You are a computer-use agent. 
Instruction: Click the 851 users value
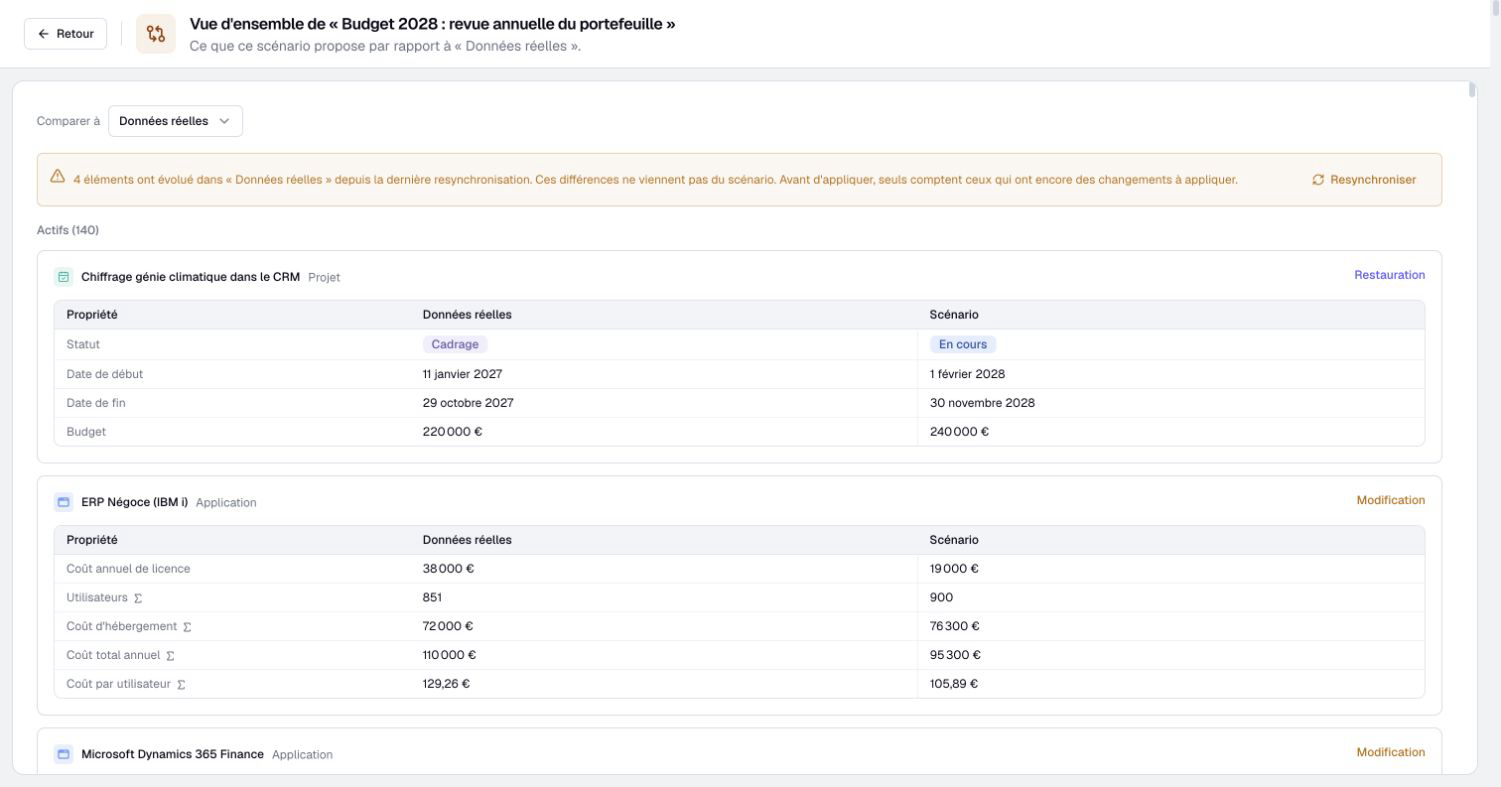click(x=432, y=598)
